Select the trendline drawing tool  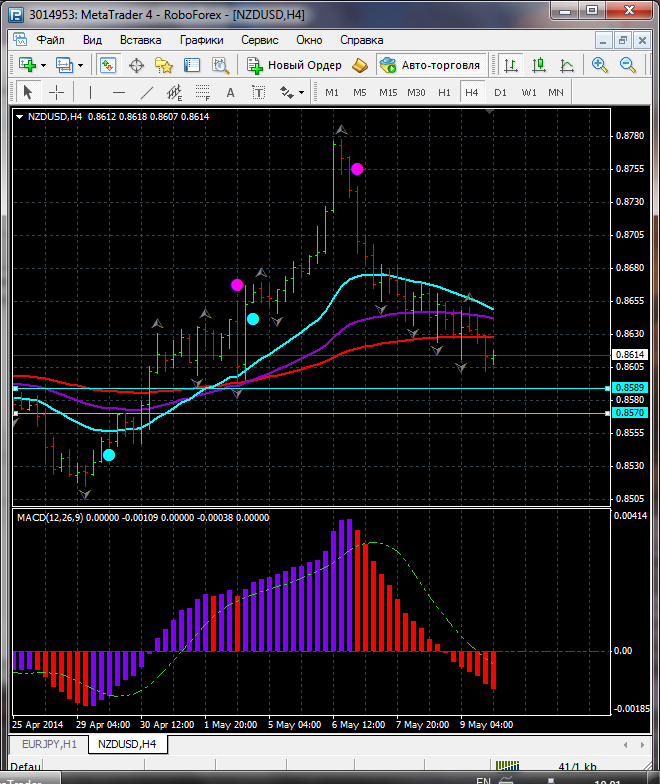(147, 92)
